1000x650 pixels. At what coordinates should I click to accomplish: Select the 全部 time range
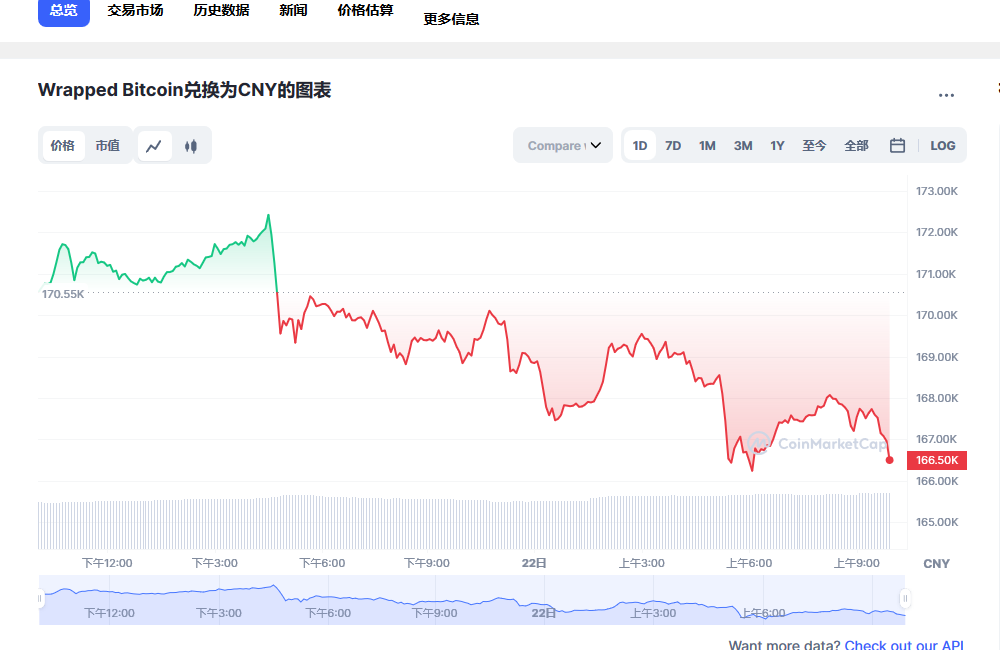pos(857,145)
